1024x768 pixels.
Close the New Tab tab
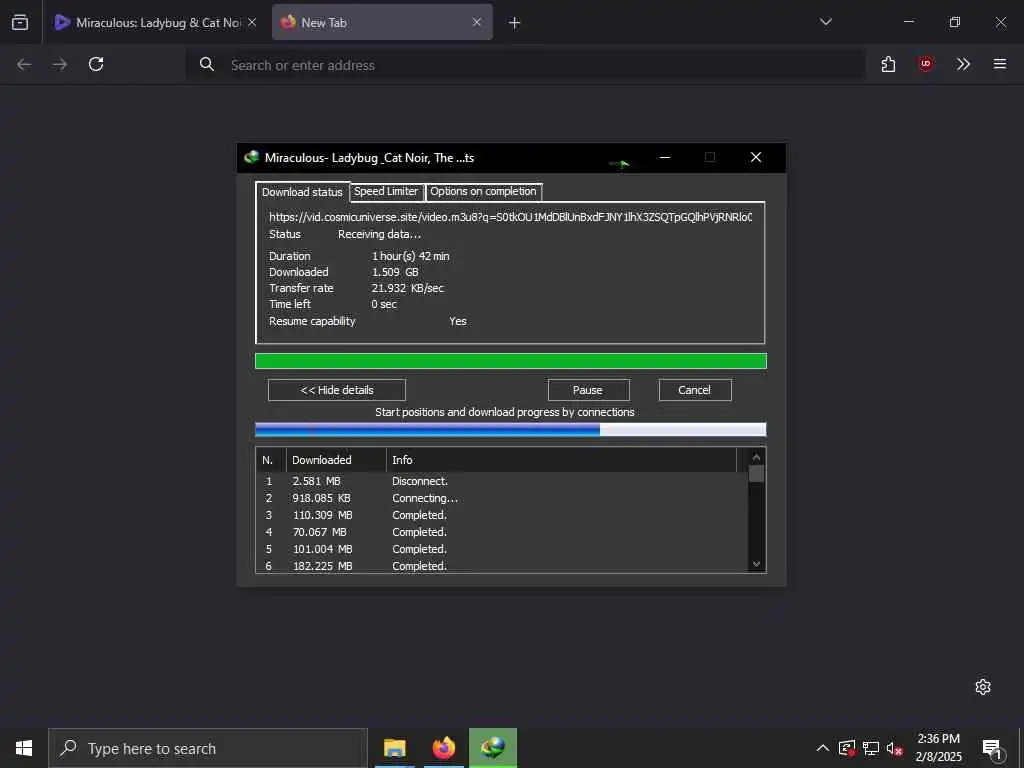[x=477, y=22]
